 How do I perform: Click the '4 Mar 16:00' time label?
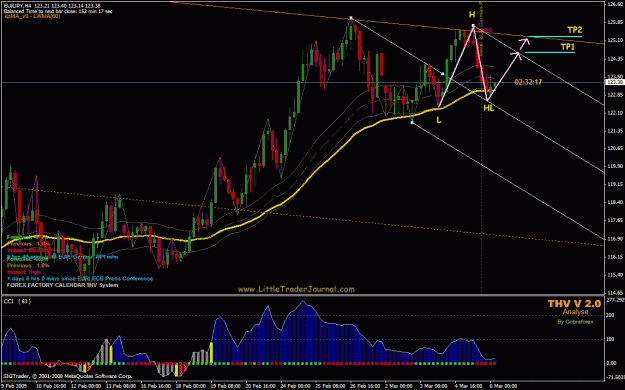[x=469, y=386]
